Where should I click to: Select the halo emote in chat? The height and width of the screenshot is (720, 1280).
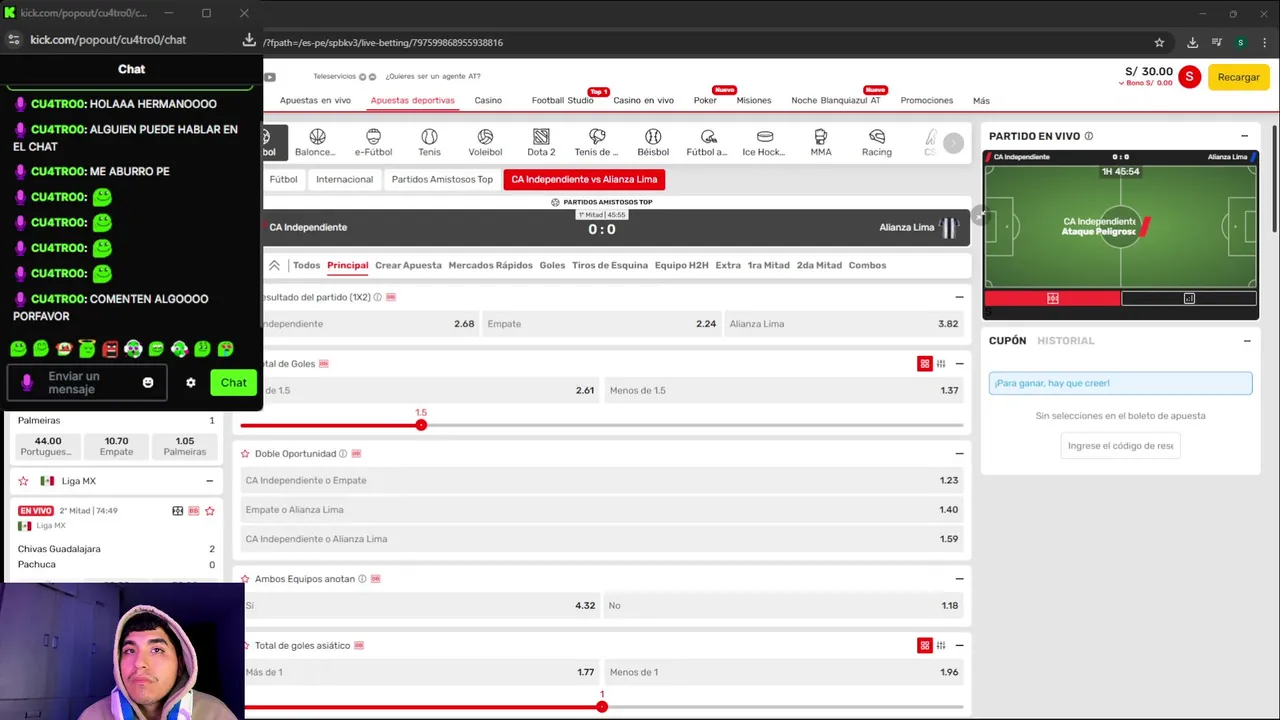pos(87,349)
